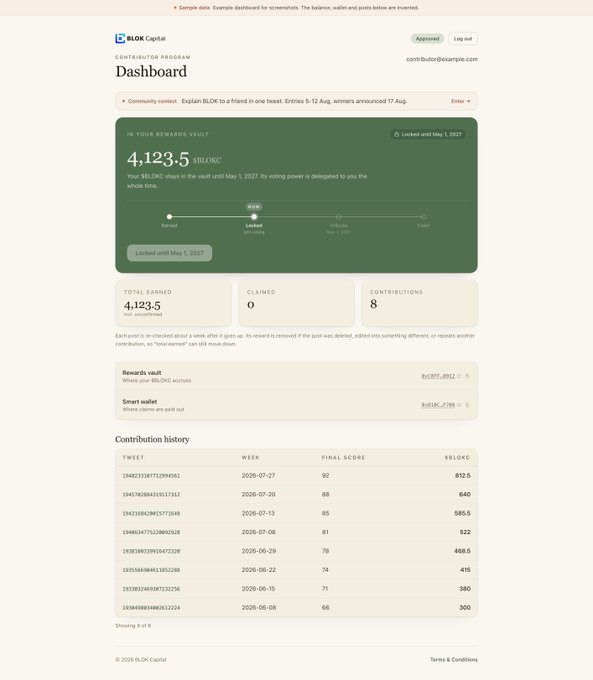Select the Locked timeline step marked Now
593x680 pixels.
254,219
